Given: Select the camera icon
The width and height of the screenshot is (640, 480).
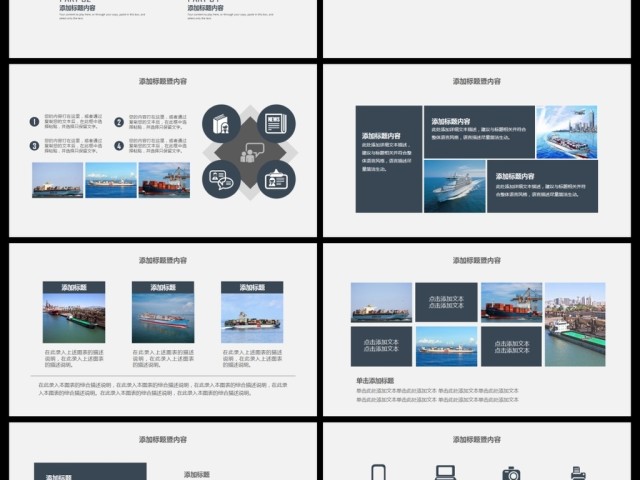Looking at the screenshot, I should [x=511, y=473].
